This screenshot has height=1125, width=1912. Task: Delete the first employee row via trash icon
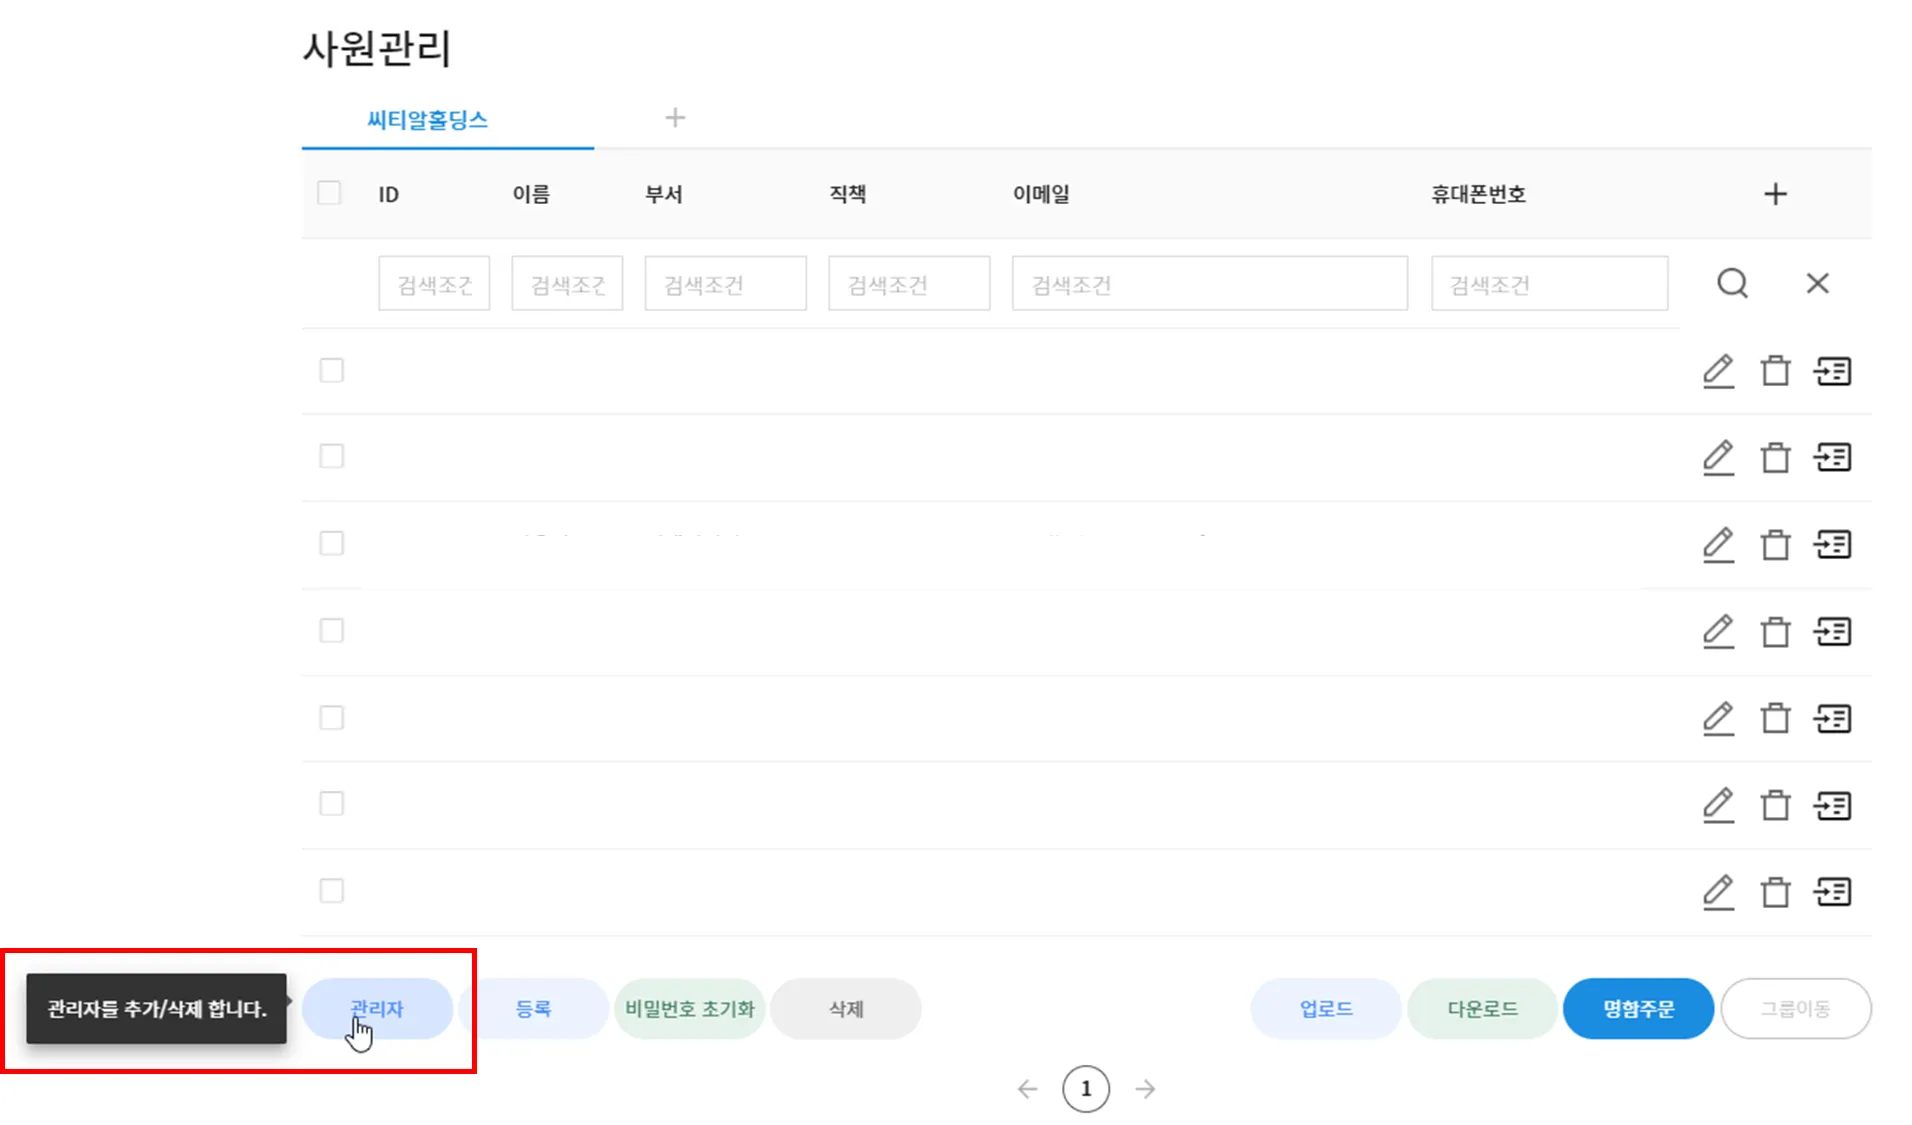pos(1775,371)
